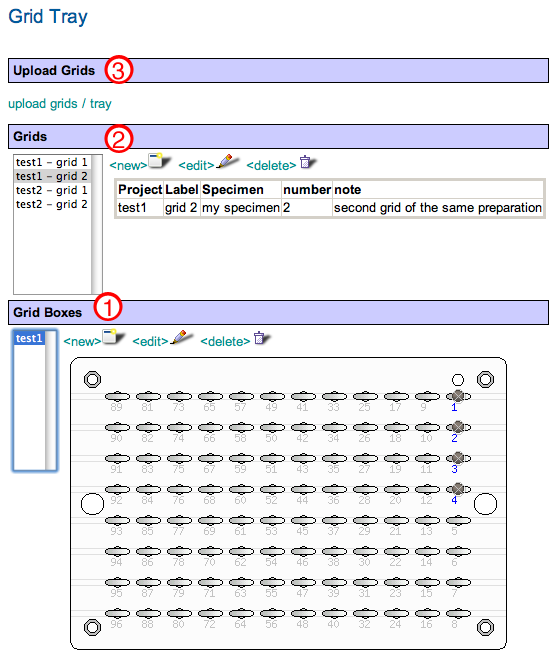Click the <delete> link under Grids
Screen dimensions: 559x657
point(271,166)
